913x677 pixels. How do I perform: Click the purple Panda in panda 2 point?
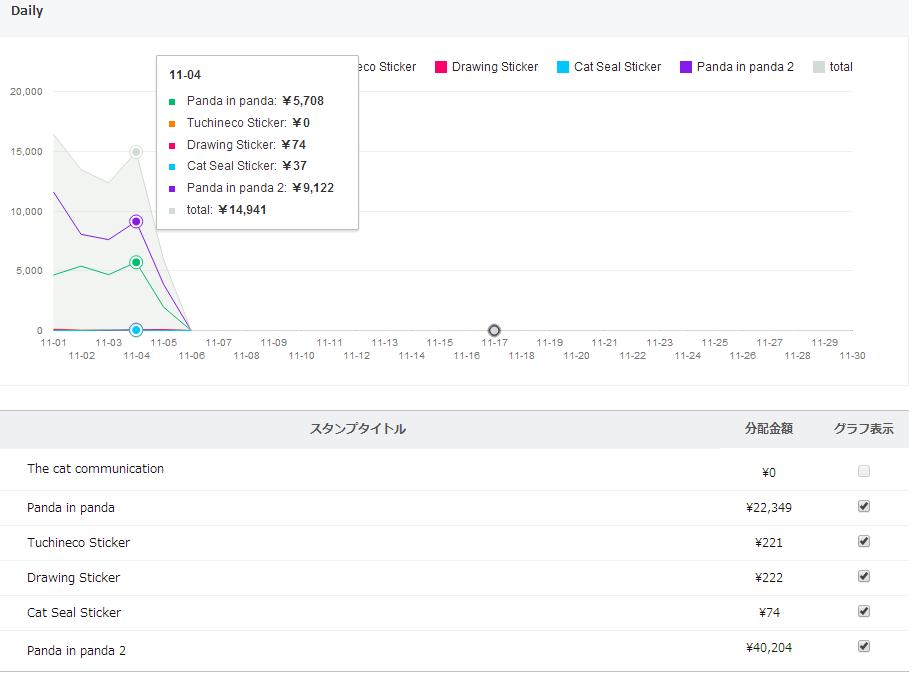tap(136, 222)
